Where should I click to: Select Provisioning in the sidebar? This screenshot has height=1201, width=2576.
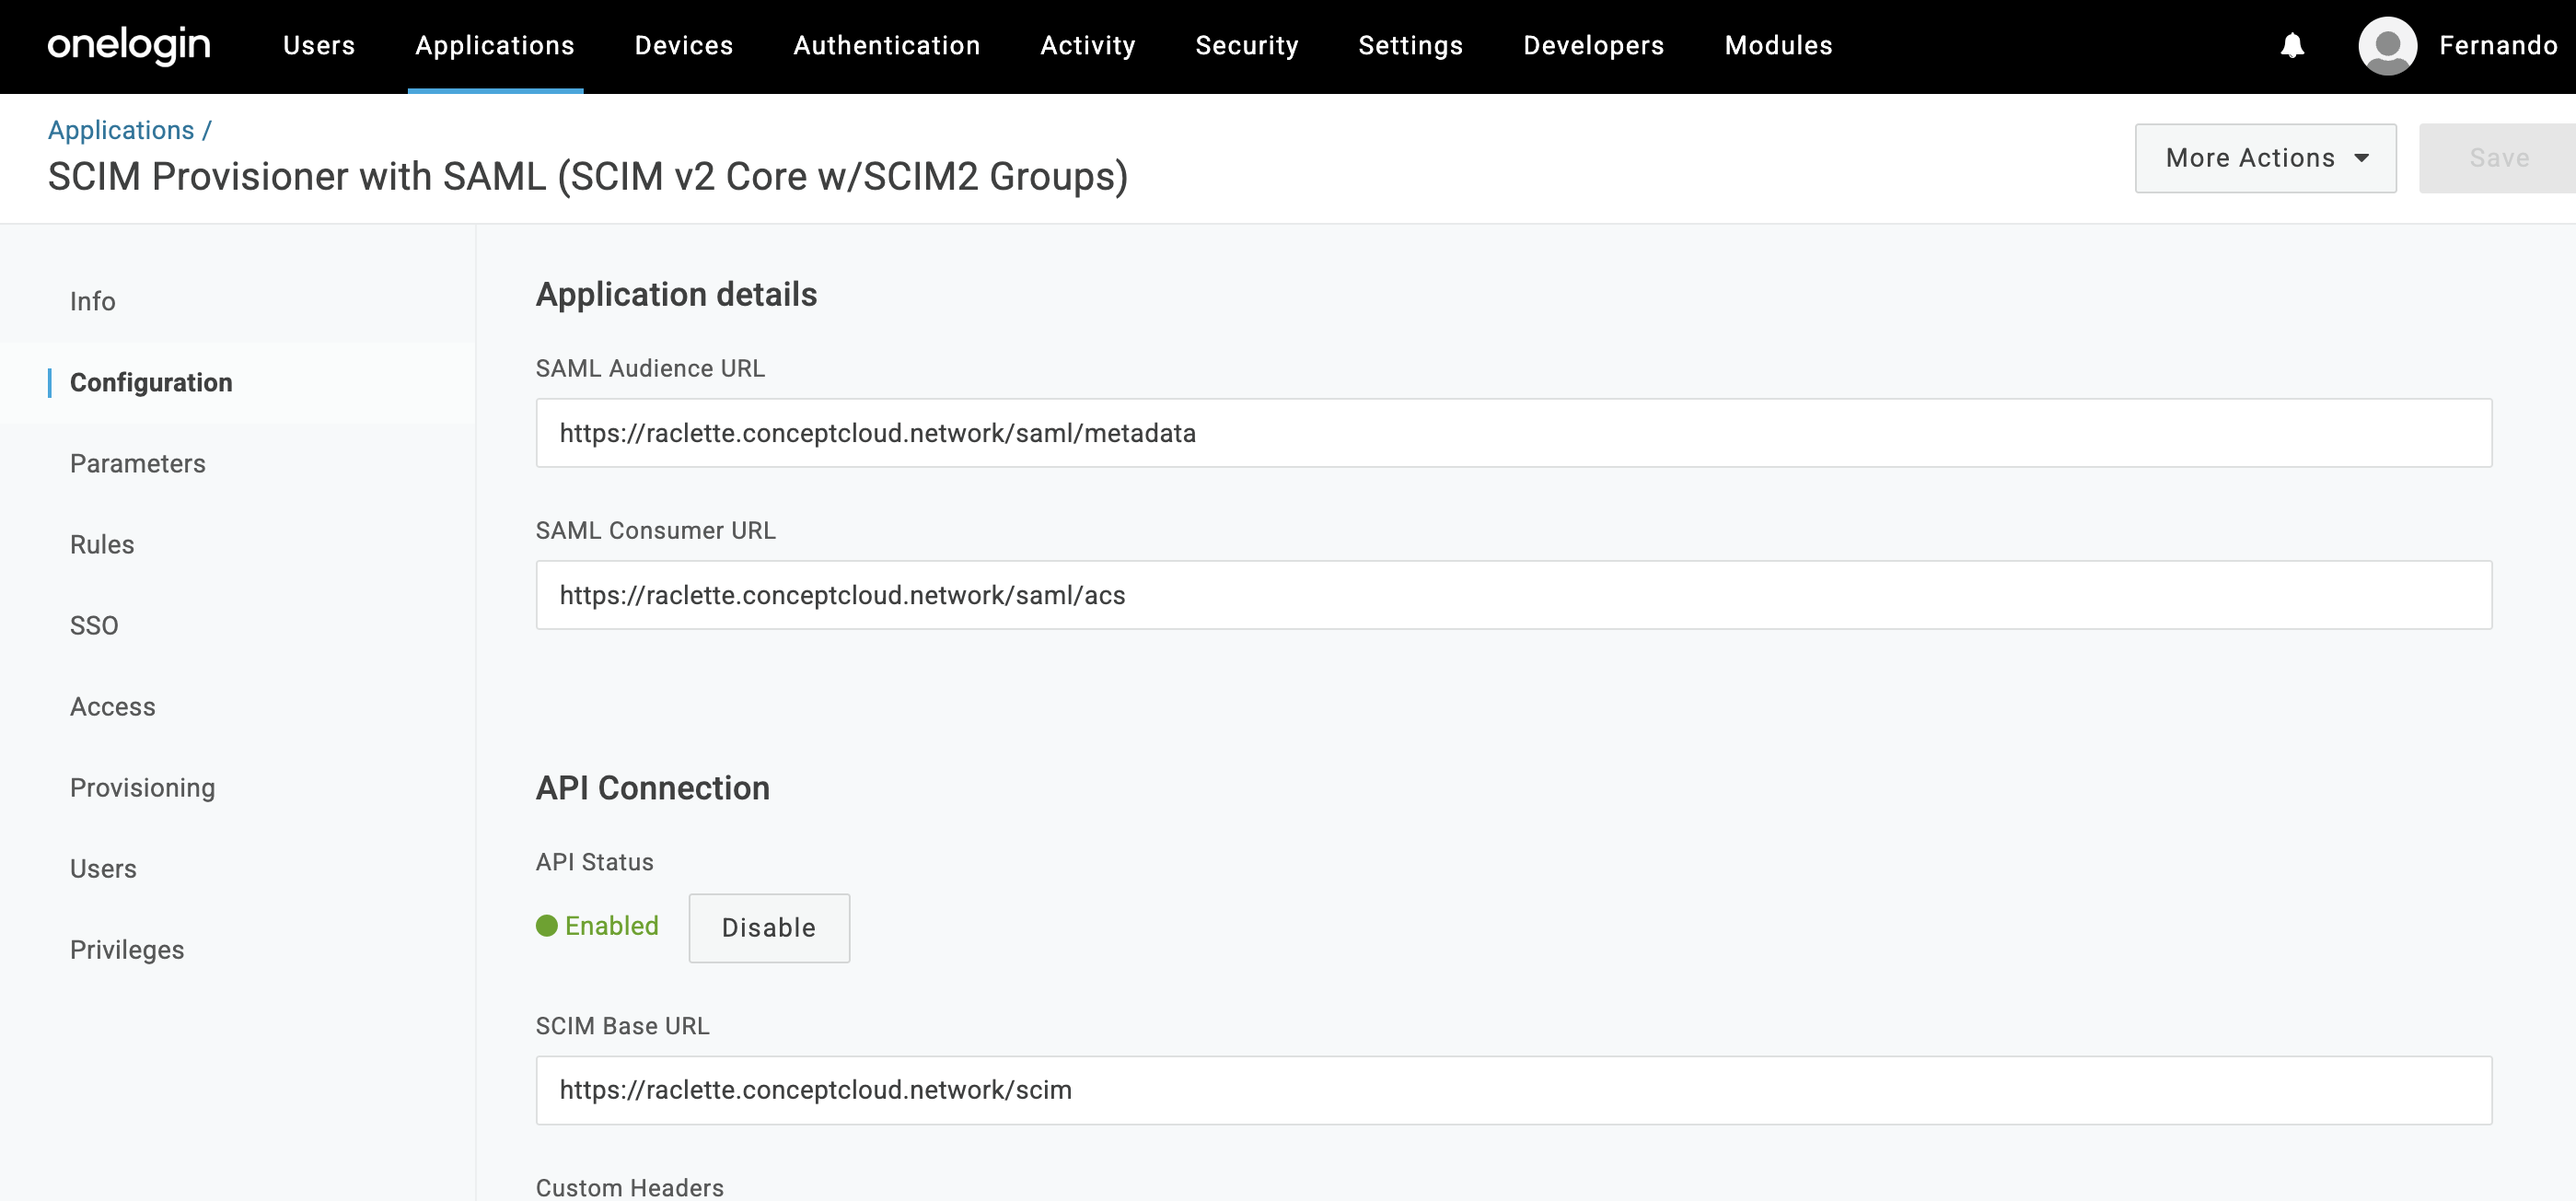[142, 787]
